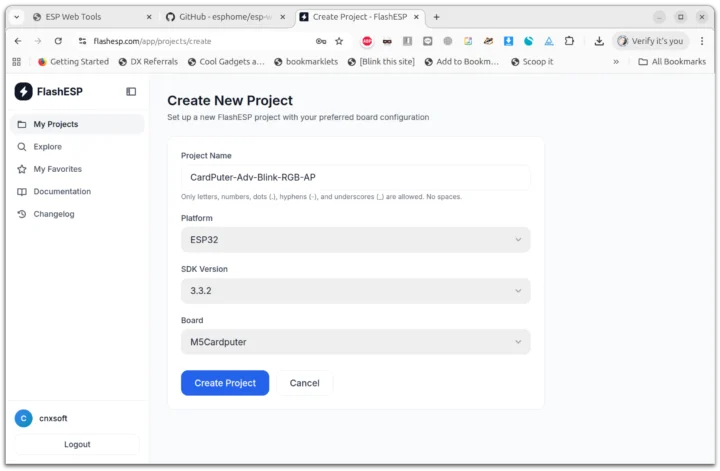The height and width of the screenshot is (471, 720).
Task: Click the Project Name input field
Action: coord(355,178)
